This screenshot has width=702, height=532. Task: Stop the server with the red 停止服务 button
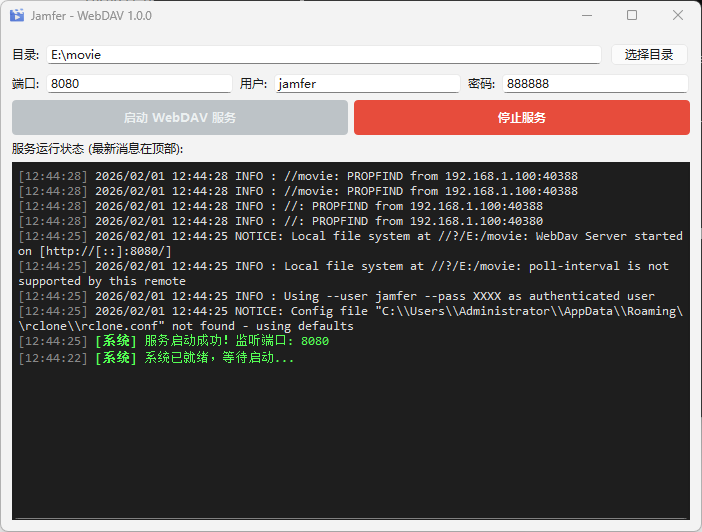(x=521, y=118)
